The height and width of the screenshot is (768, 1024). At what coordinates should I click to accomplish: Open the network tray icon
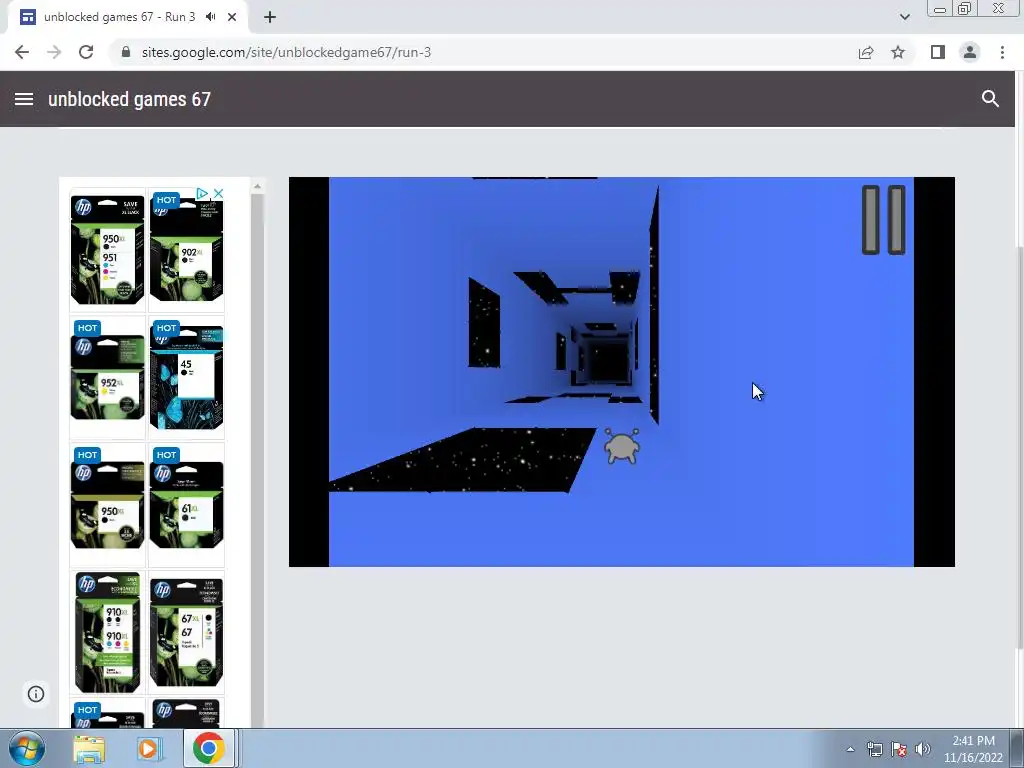tap(874, 749)
